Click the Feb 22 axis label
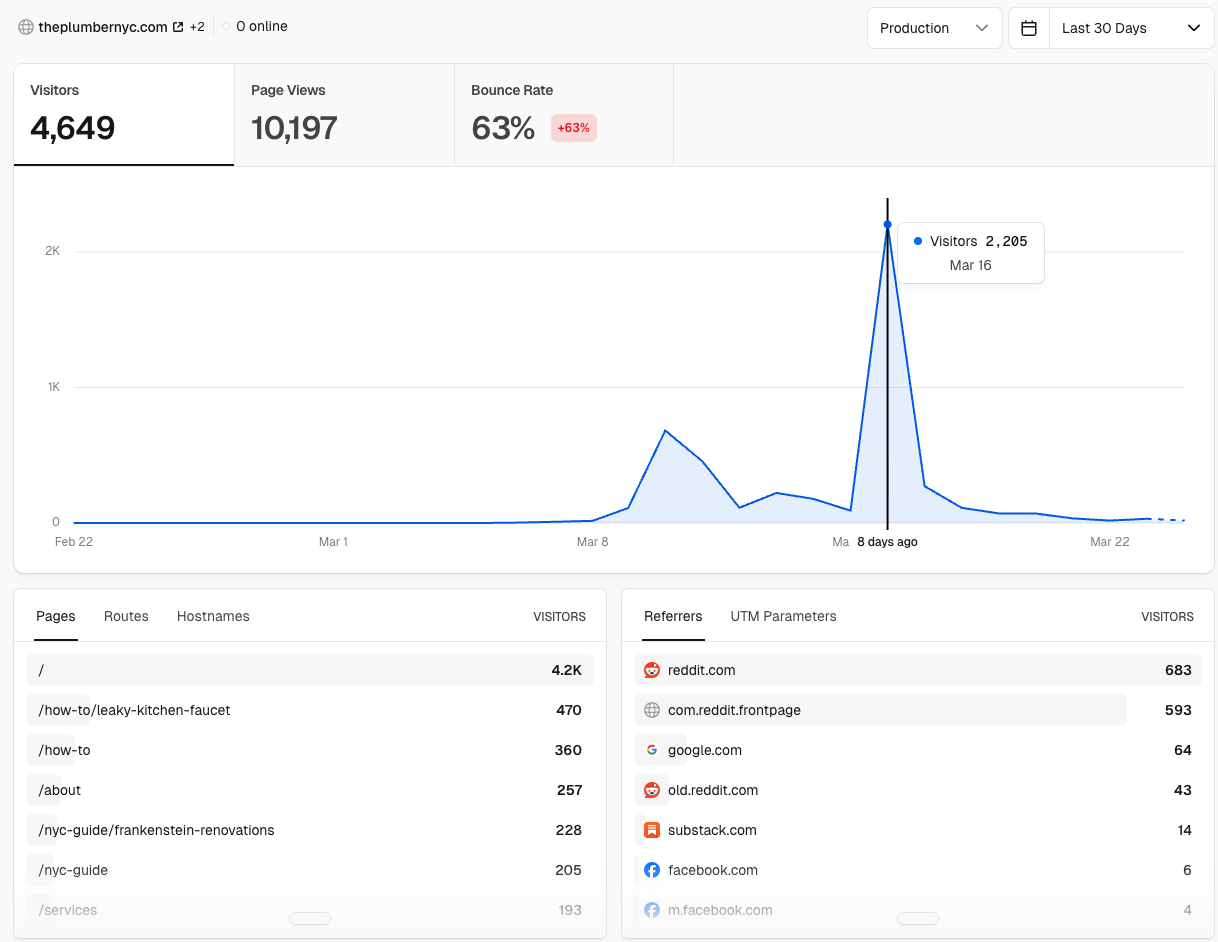This screenshot has height=942, width=1218. (74, 542)
